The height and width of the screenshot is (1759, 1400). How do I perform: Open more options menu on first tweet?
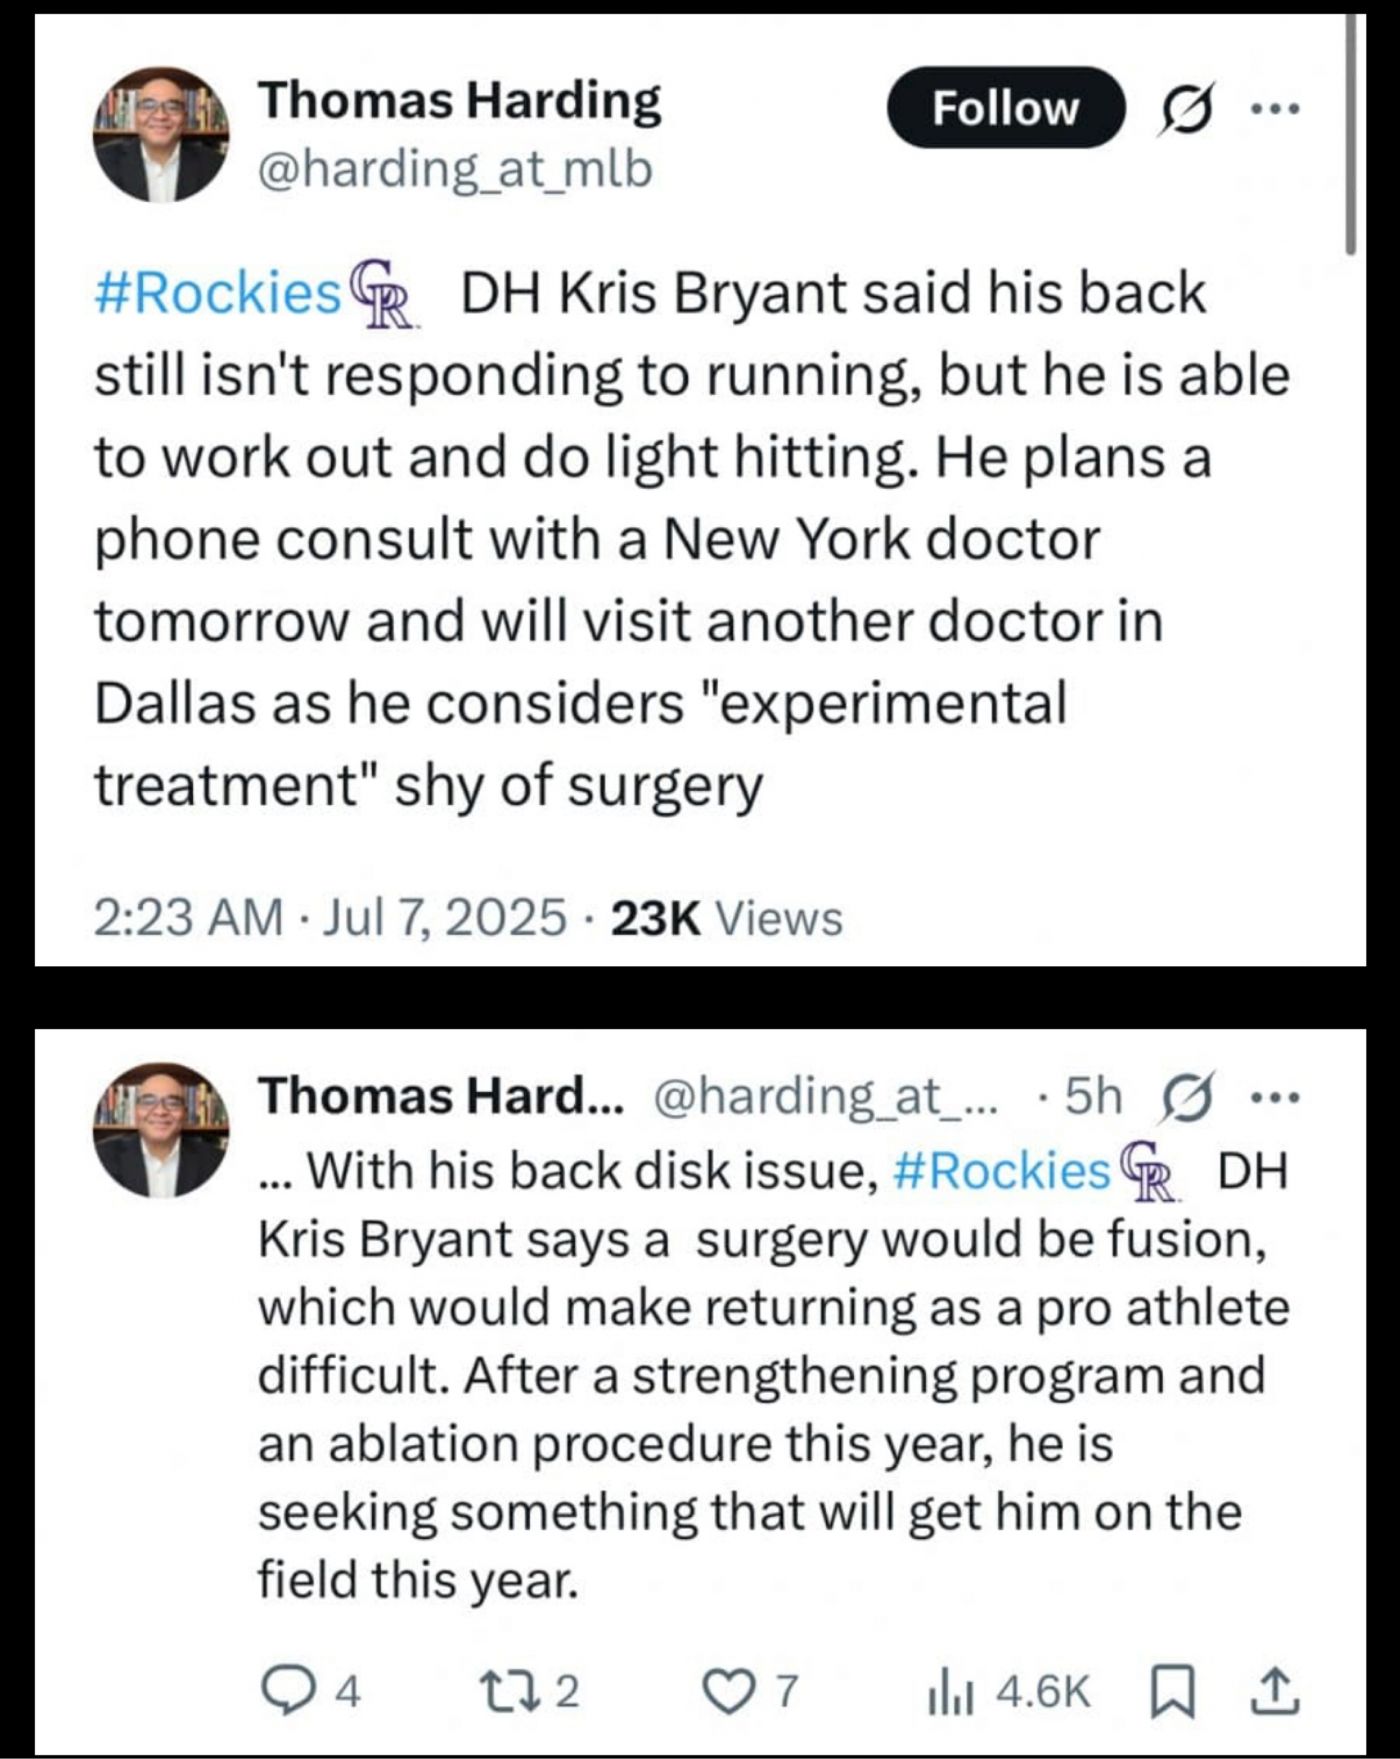click(x=1277, y=108)
